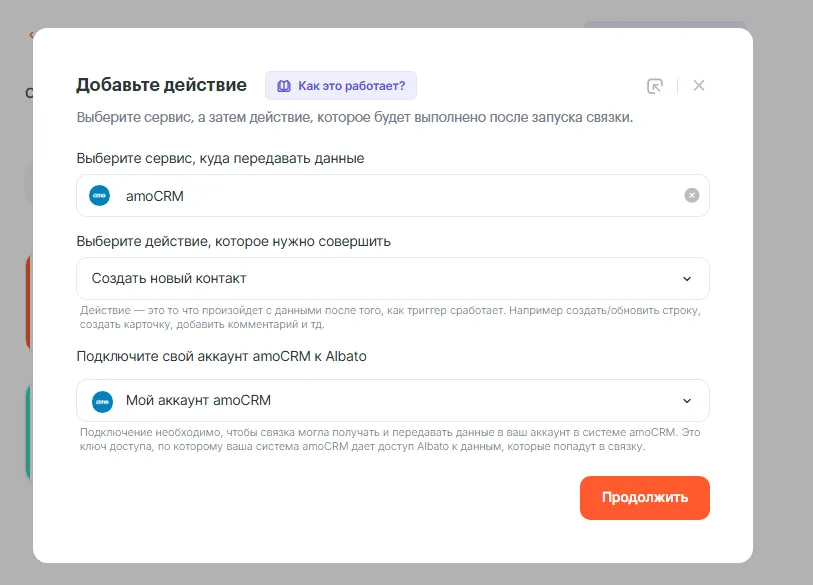This screenshot has width=813, height=585.
Task: Clear the selected amoCRM service
Action: coord(691,196)
